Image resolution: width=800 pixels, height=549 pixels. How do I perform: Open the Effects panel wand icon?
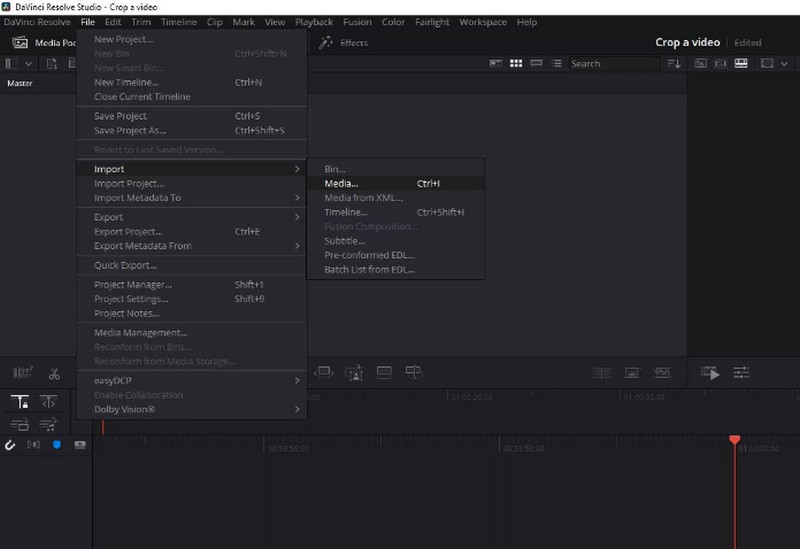click(x=326, y=43)
